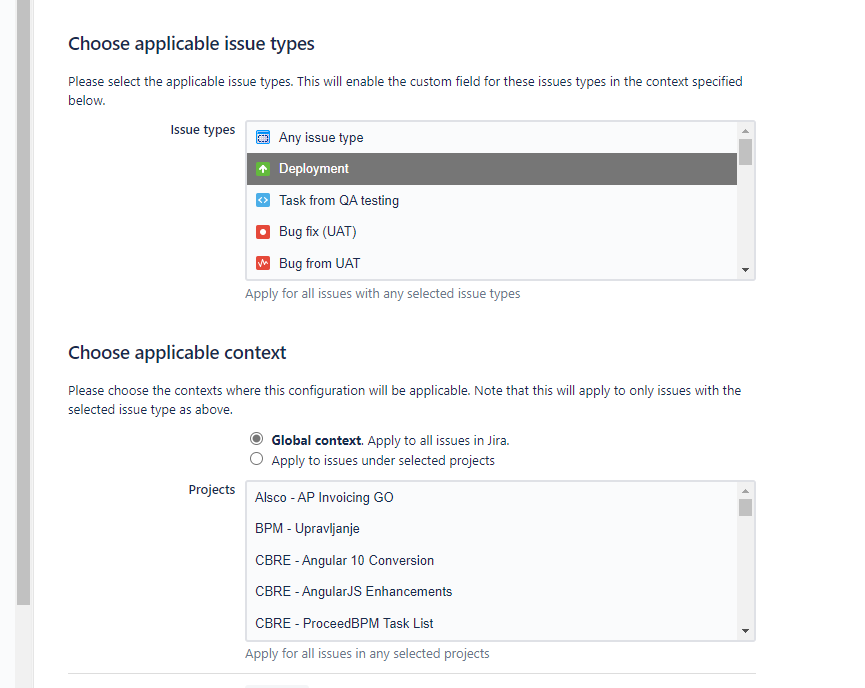Click the Any issue type icon

263,137
